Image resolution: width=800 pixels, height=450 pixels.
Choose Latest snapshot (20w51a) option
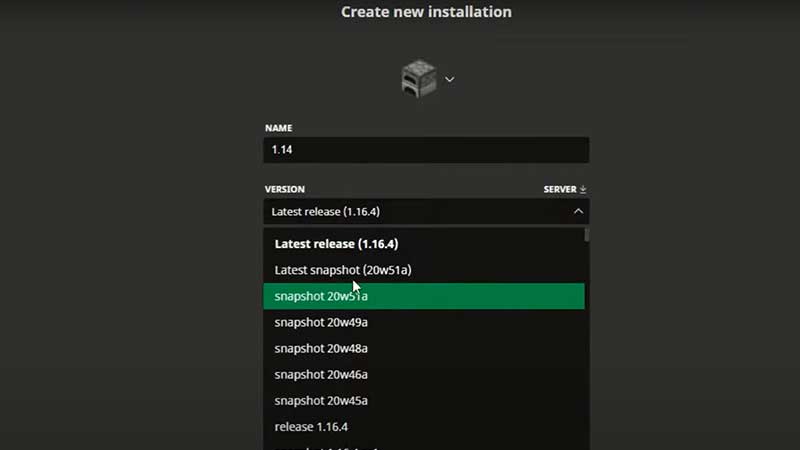pos(343,270)
